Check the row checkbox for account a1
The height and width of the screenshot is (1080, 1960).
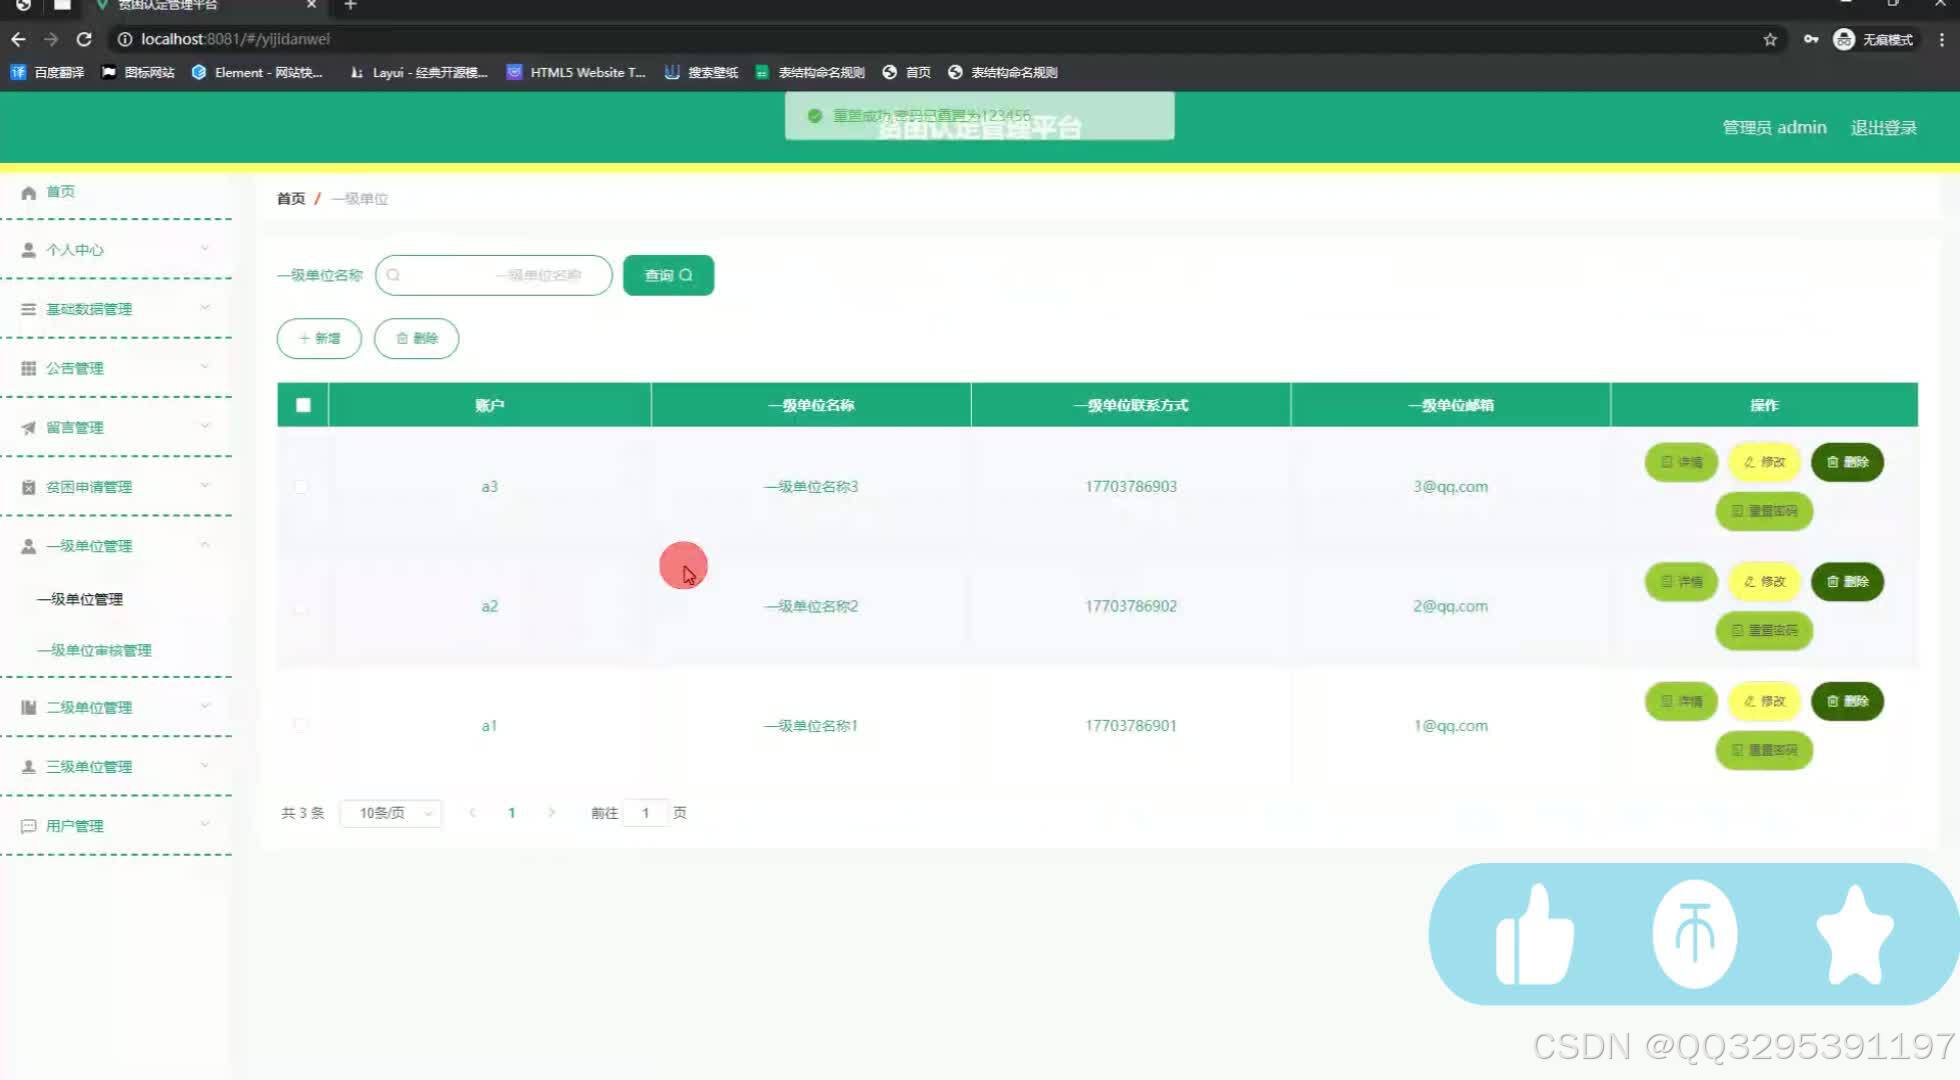point(301,726)
